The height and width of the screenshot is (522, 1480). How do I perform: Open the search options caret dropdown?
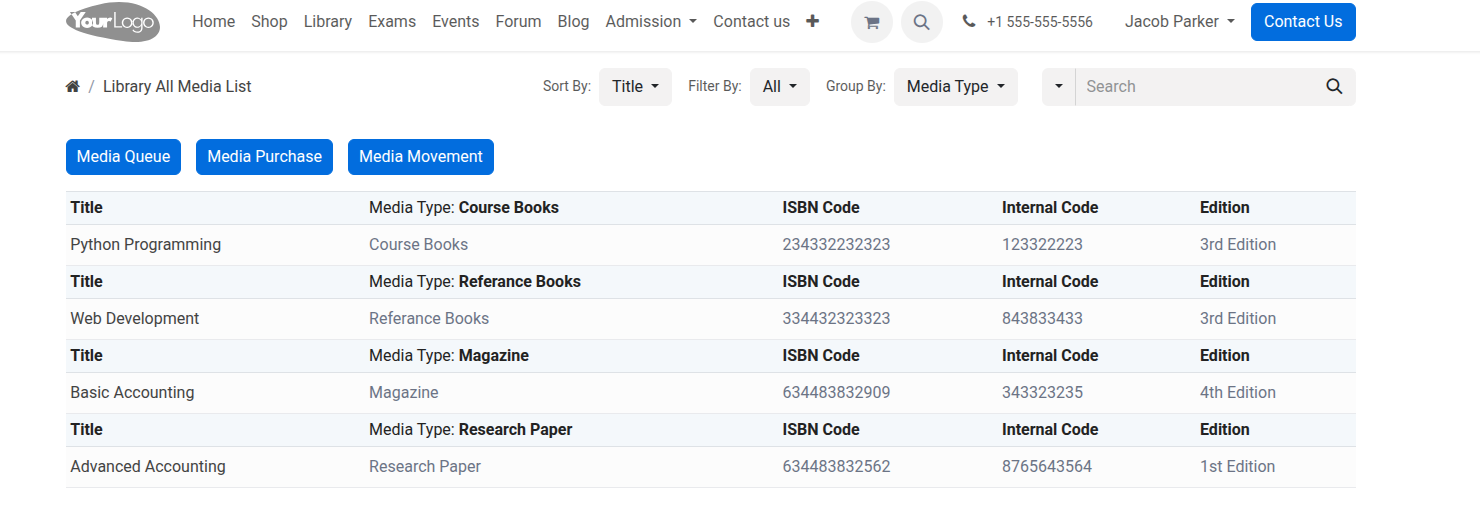1058,87
